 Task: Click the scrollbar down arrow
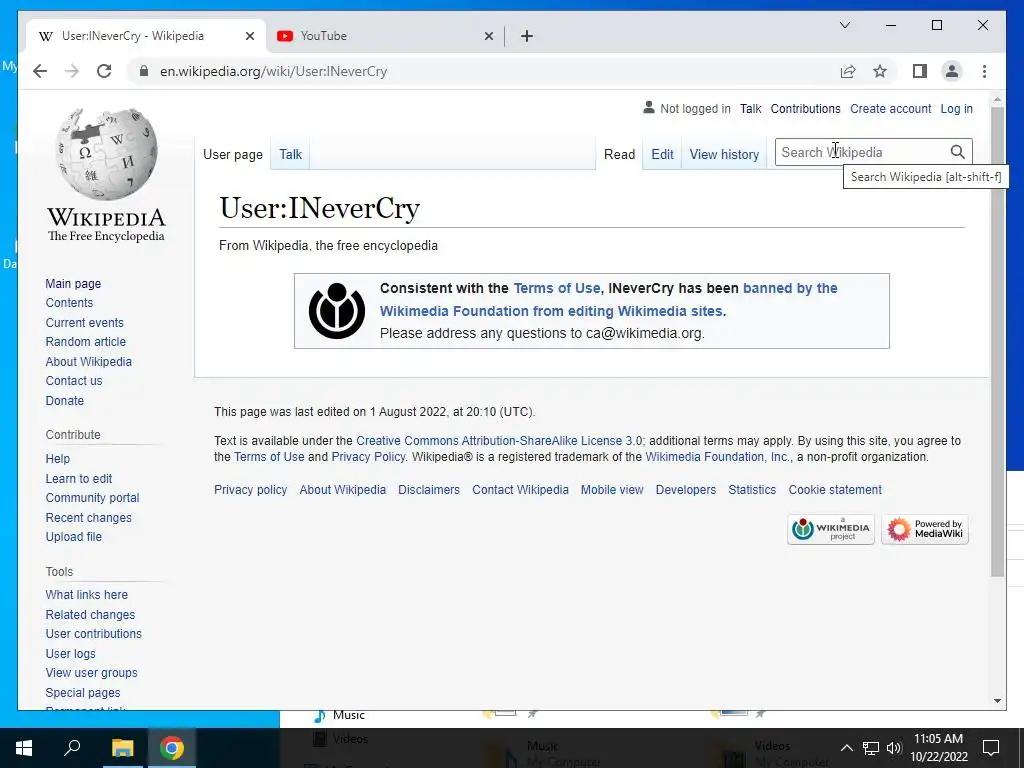[x=997, y=701]
